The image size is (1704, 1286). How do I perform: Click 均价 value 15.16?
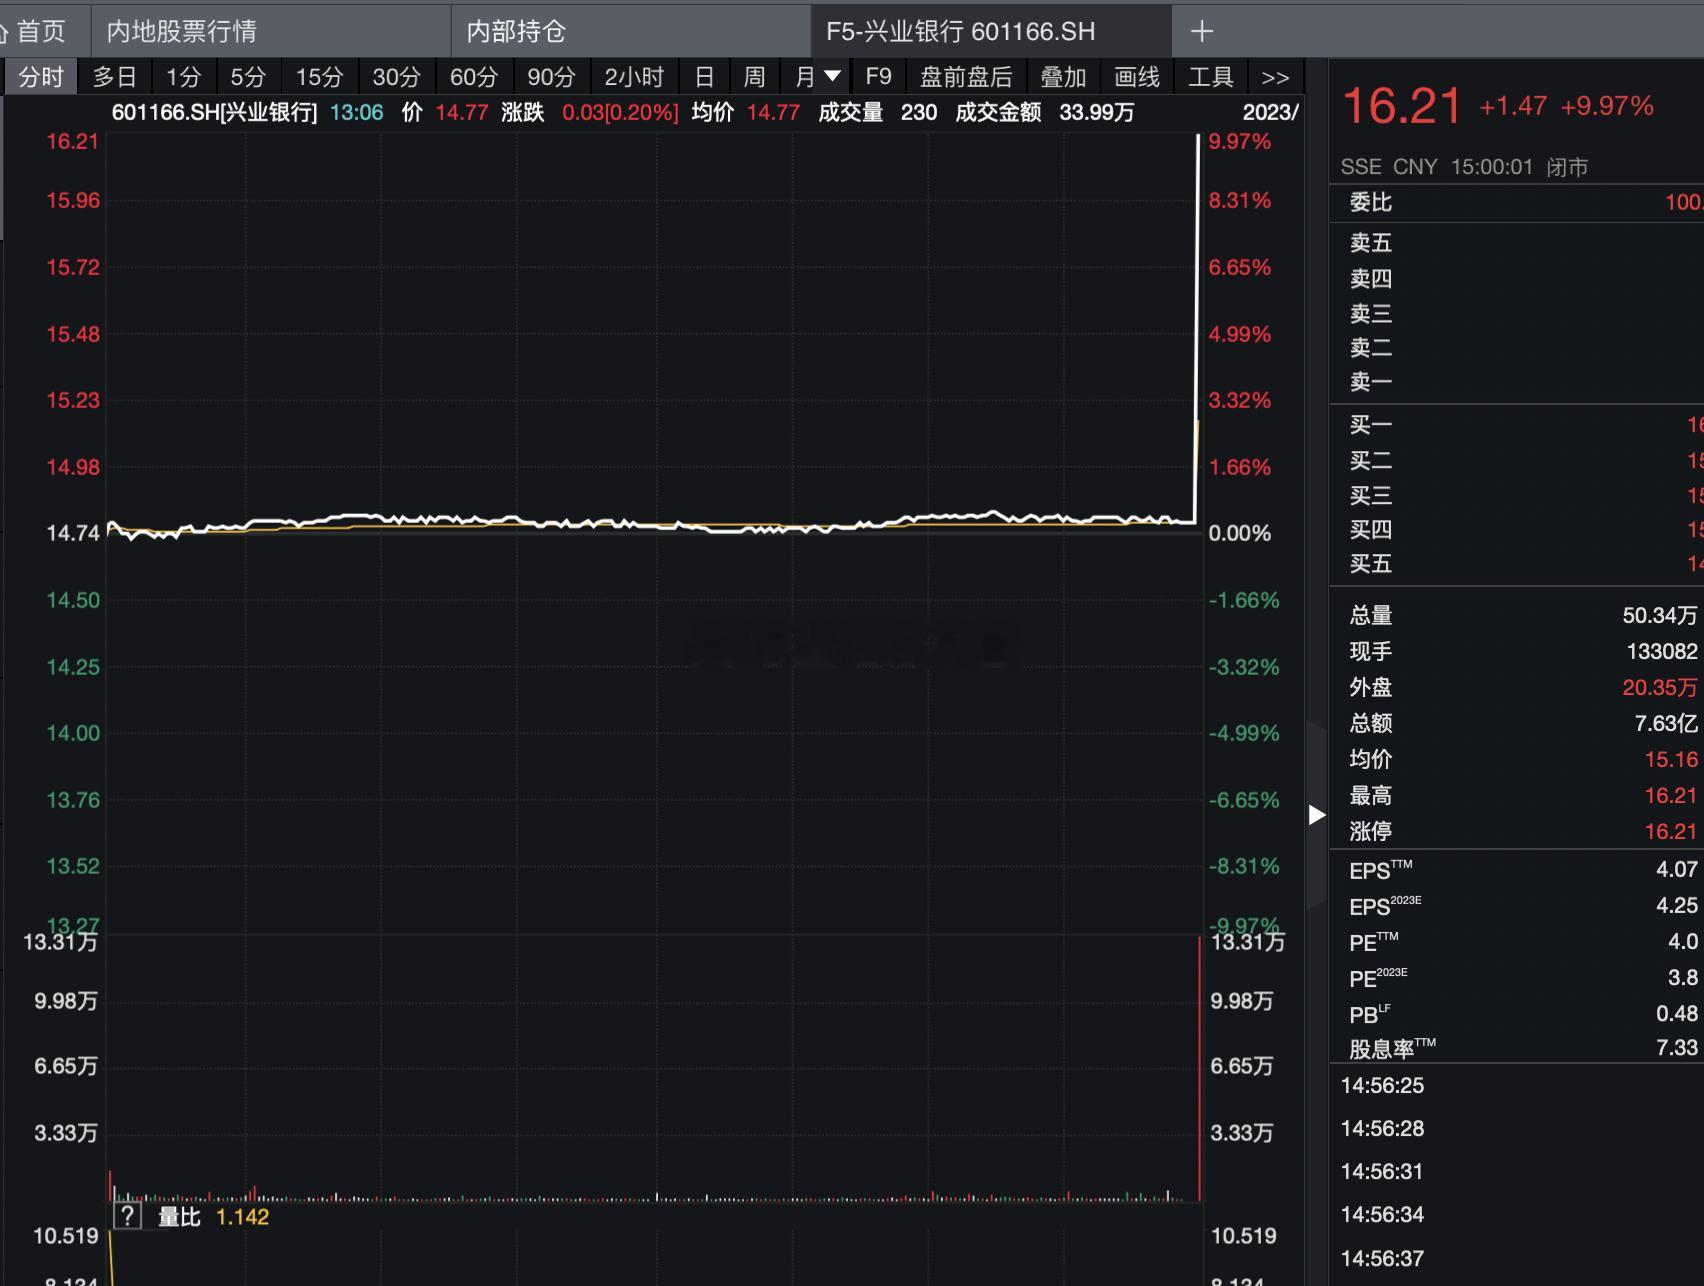1671,760
